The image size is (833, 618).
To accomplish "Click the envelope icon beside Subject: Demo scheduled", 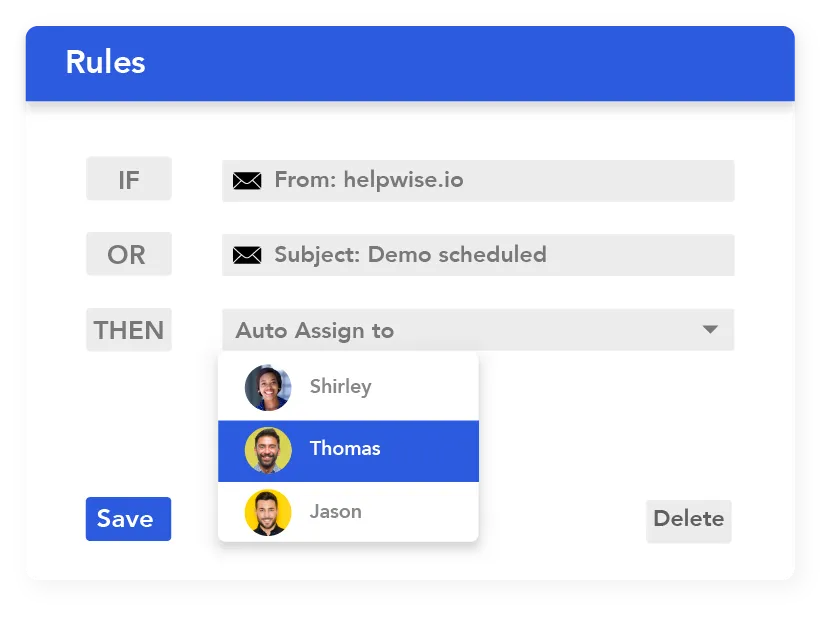I will [247, 255].
